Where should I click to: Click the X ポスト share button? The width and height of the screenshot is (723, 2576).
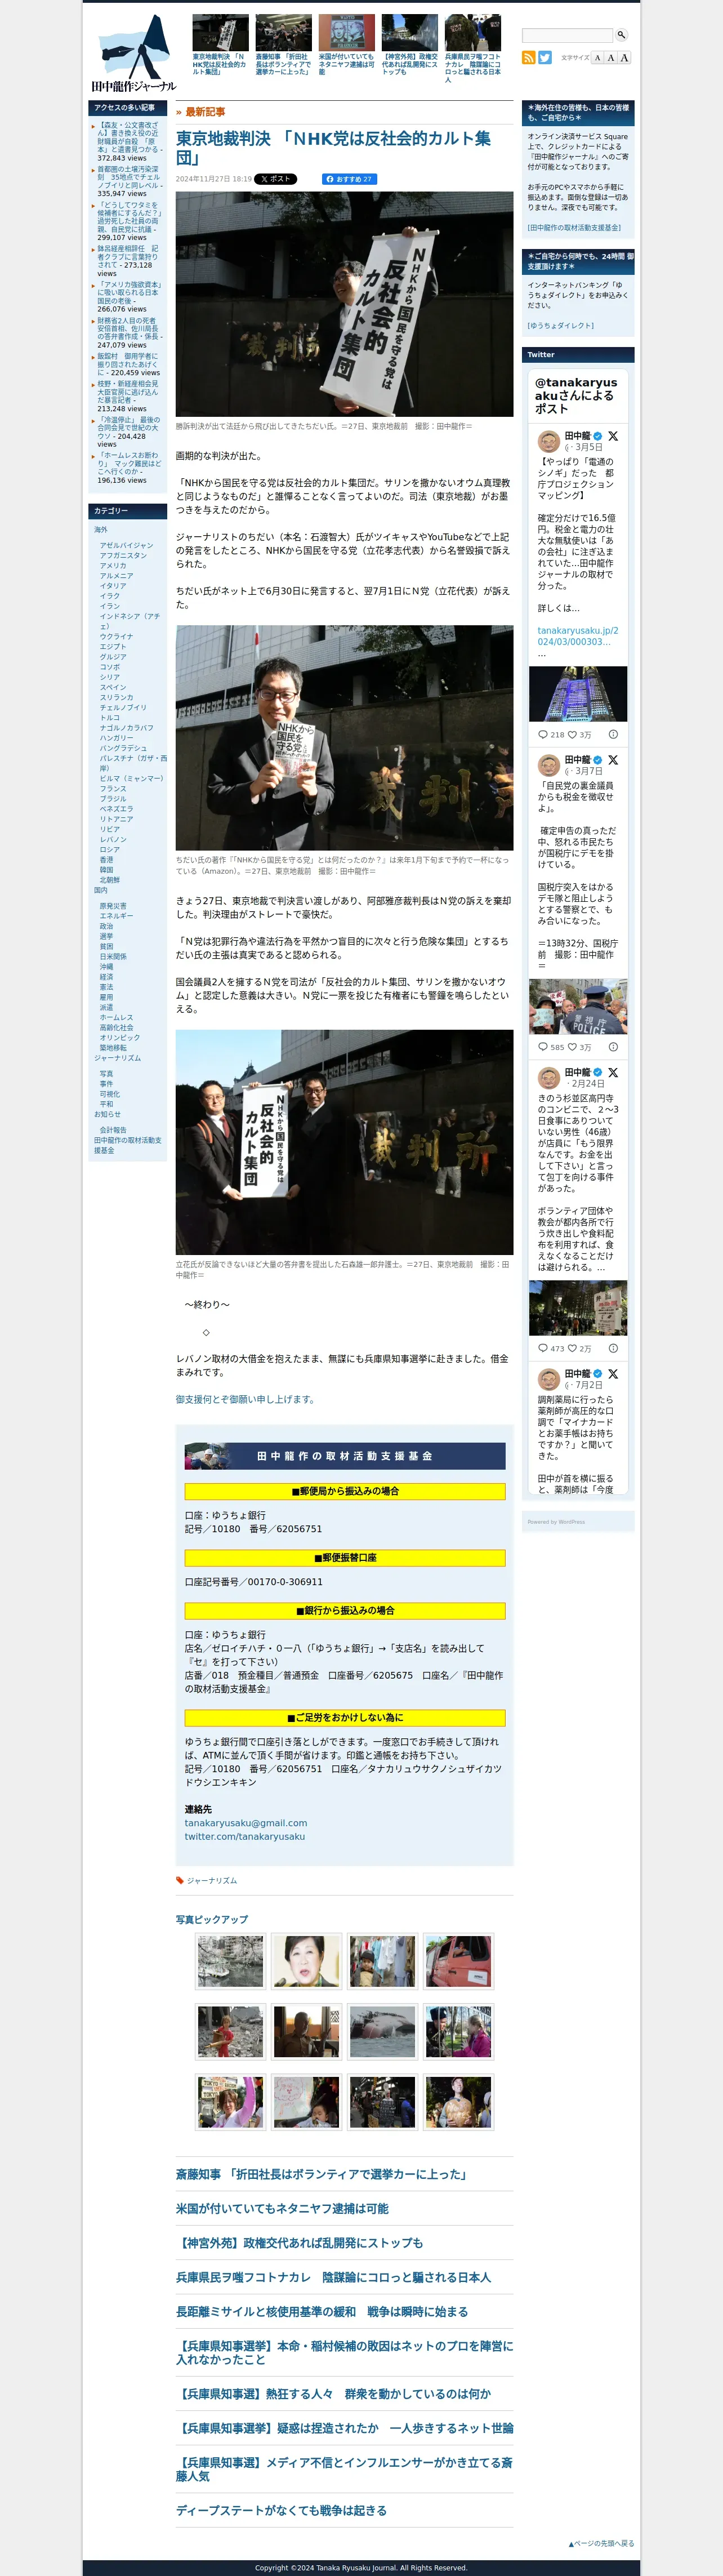pyautogui.click(x=276, y=179)
